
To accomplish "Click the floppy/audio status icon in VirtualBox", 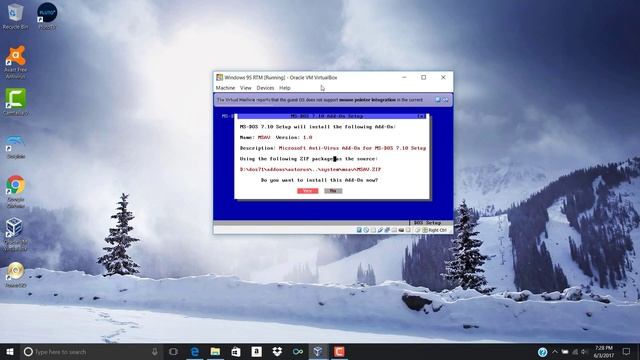I will click(x=373, y=230).
